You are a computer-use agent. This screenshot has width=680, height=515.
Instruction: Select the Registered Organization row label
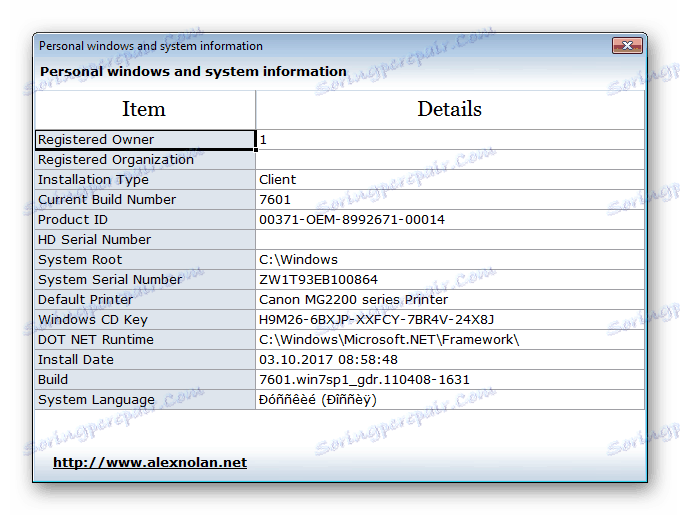[145, 160]
